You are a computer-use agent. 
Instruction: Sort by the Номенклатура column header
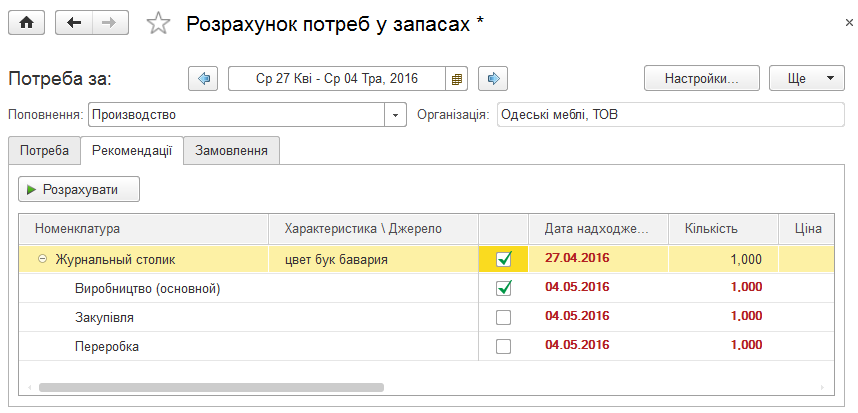144,229
